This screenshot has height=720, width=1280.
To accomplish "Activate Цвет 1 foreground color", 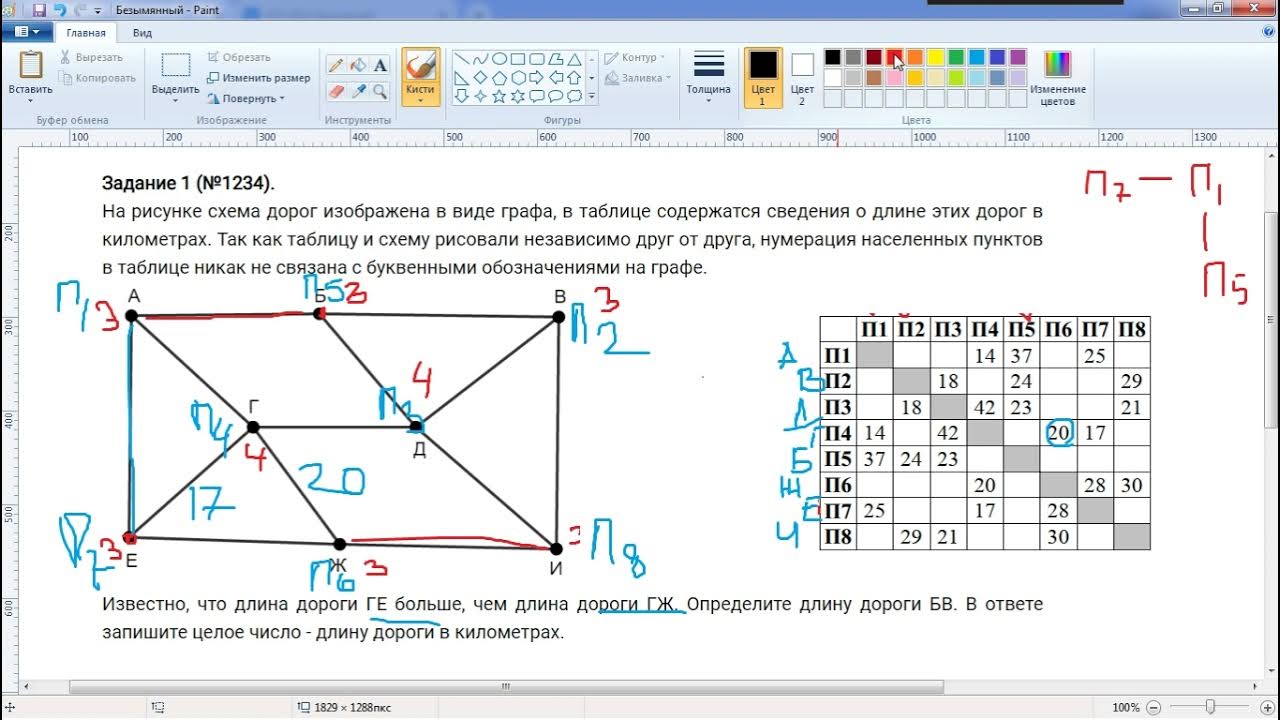I will tap(763, 78).
